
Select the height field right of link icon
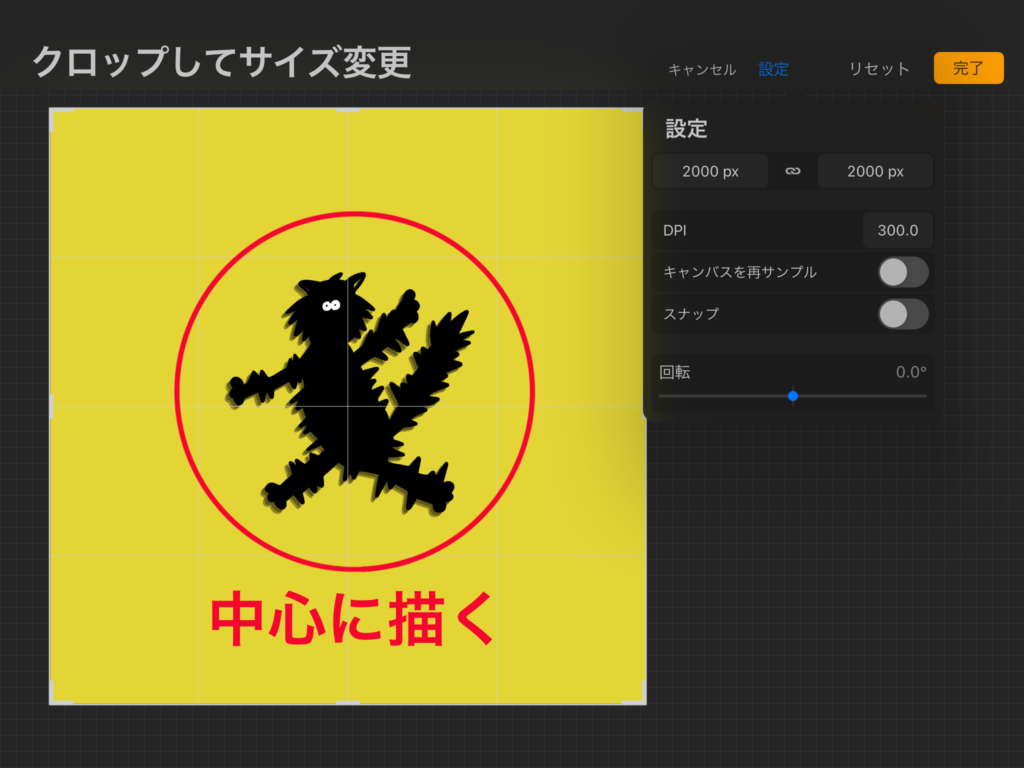click(x=875, y=171)
